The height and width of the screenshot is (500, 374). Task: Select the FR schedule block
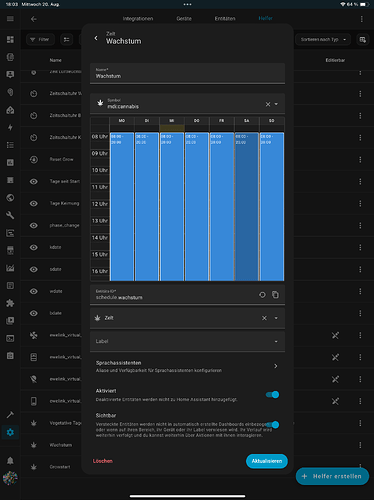(x=222, y=207)
